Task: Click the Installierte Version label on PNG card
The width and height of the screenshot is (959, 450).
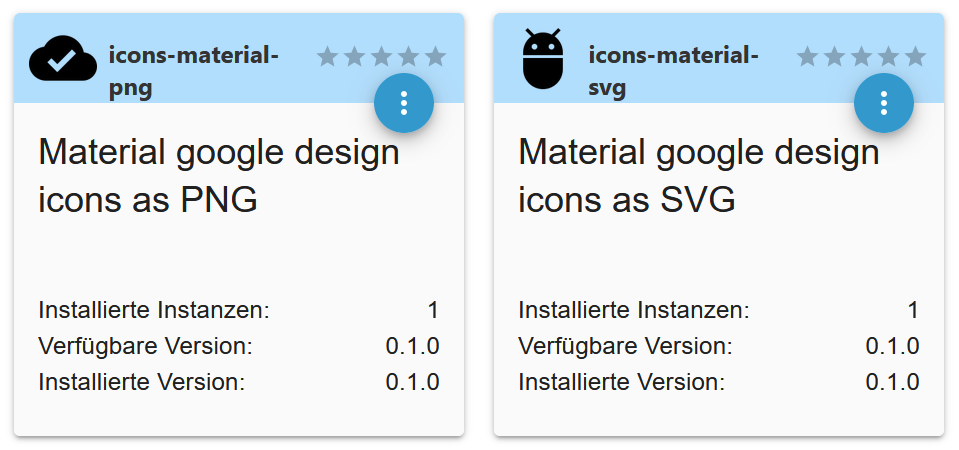Action: (141, 382)
